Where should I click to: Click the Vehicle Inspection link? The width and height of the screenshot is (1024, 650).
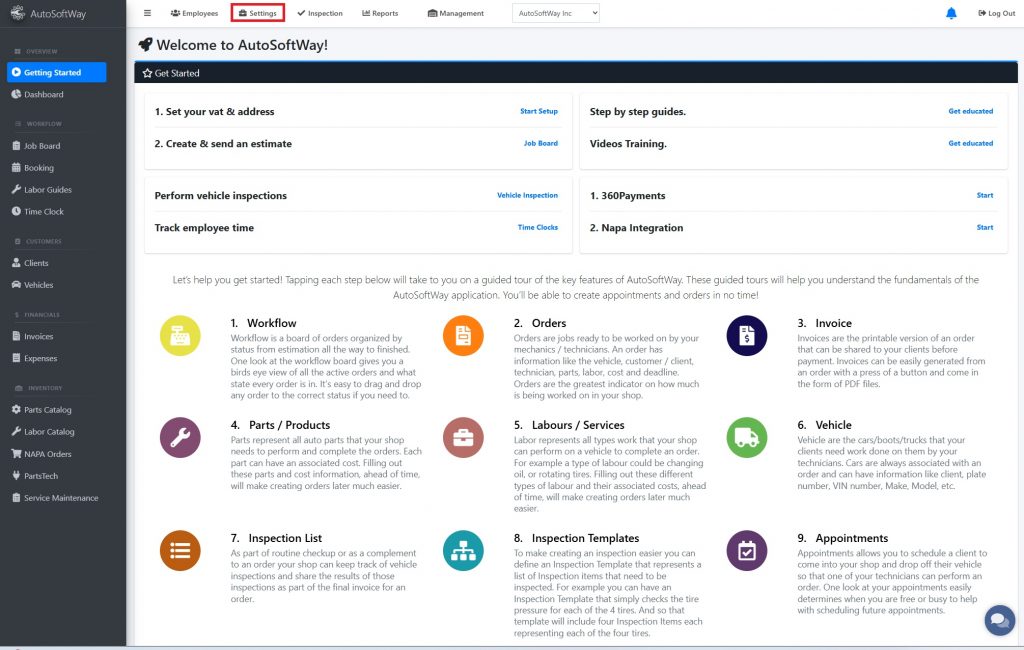coord(527,196)
